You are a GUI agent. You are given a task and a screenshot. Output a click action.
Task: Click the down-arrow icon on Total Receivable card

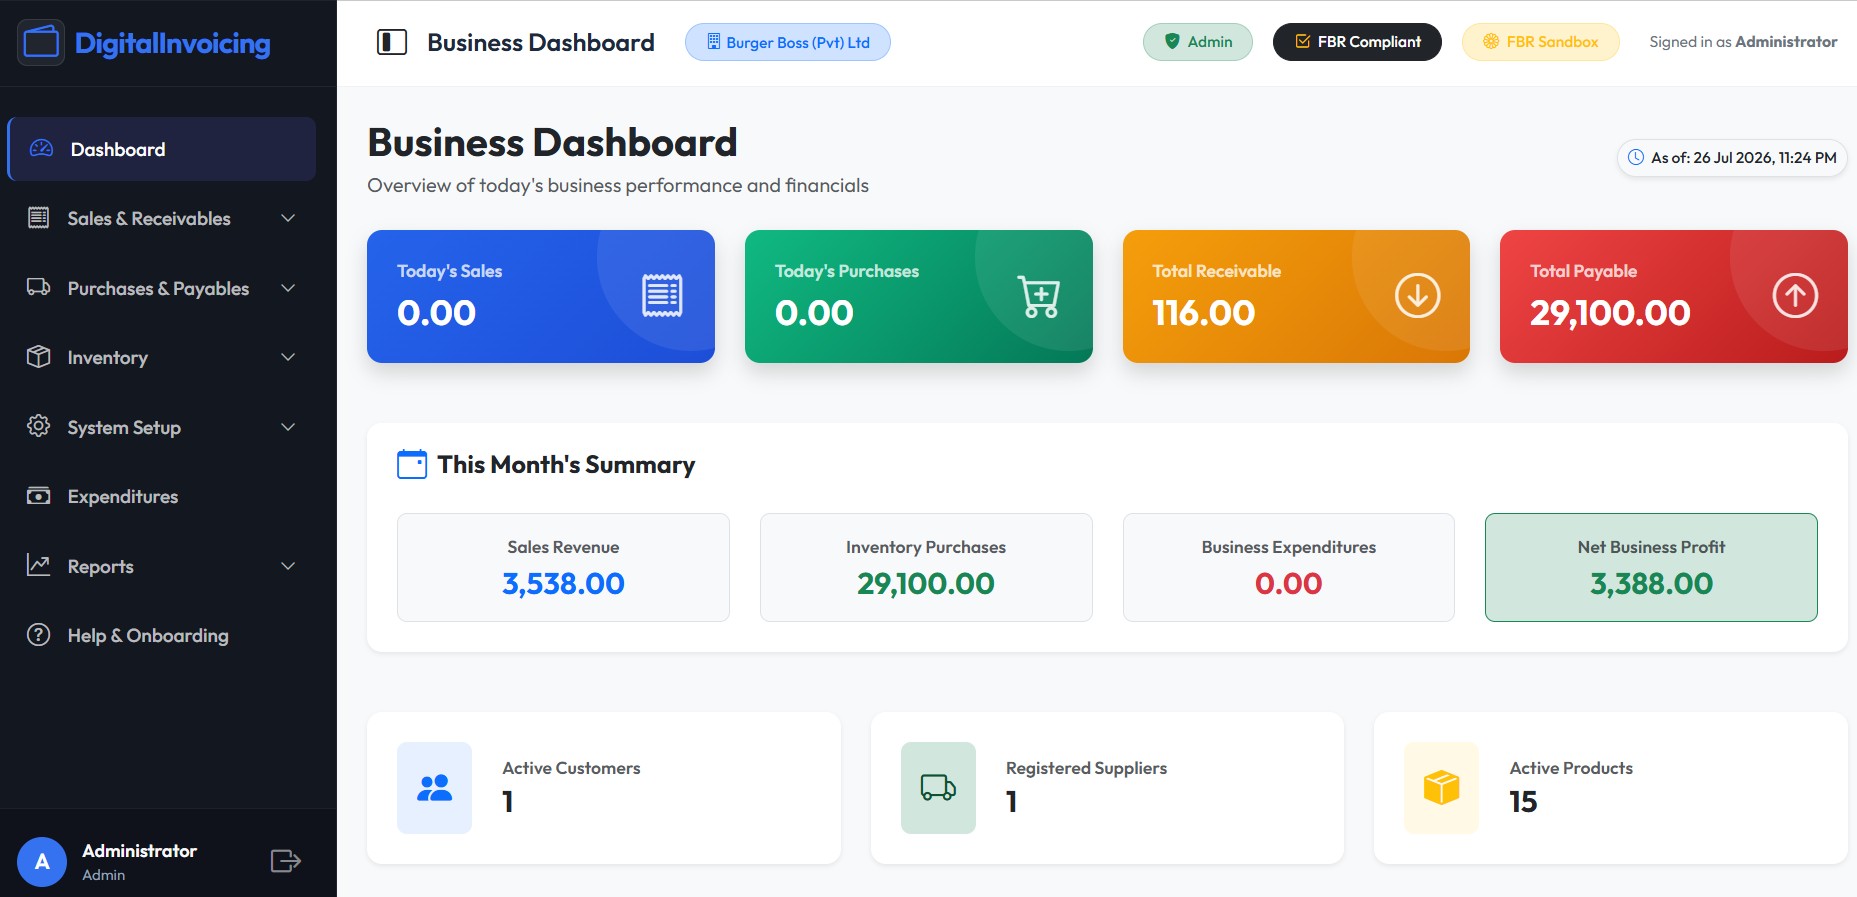pyautogui.click(x=1417, y=296)
